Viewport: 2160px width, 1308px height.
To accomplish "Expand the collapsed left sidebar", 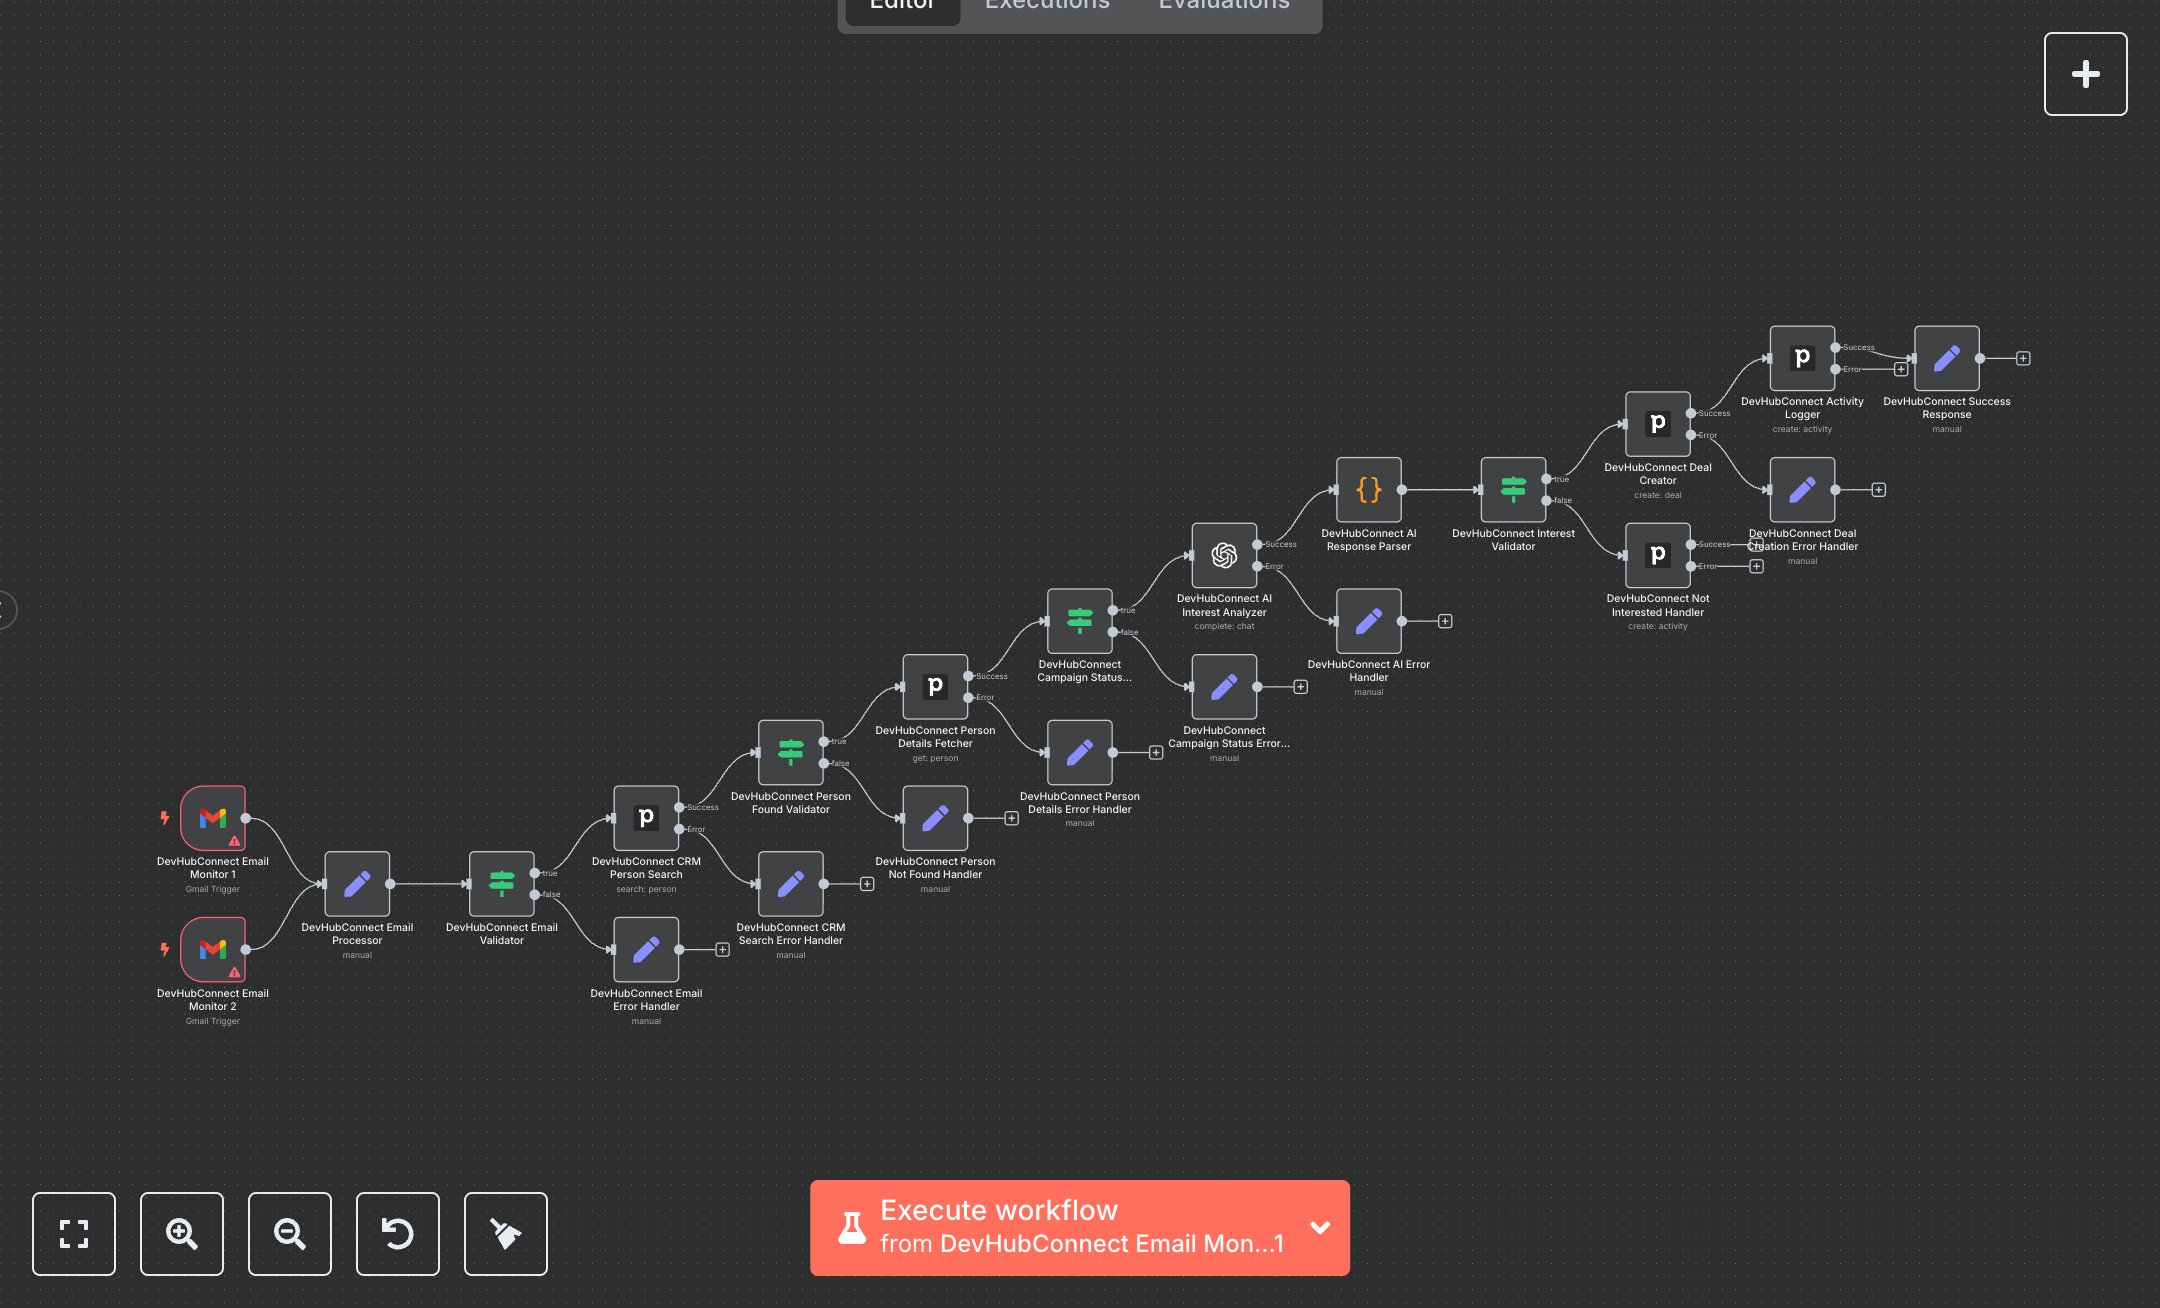I will click(x=6, y=609).
